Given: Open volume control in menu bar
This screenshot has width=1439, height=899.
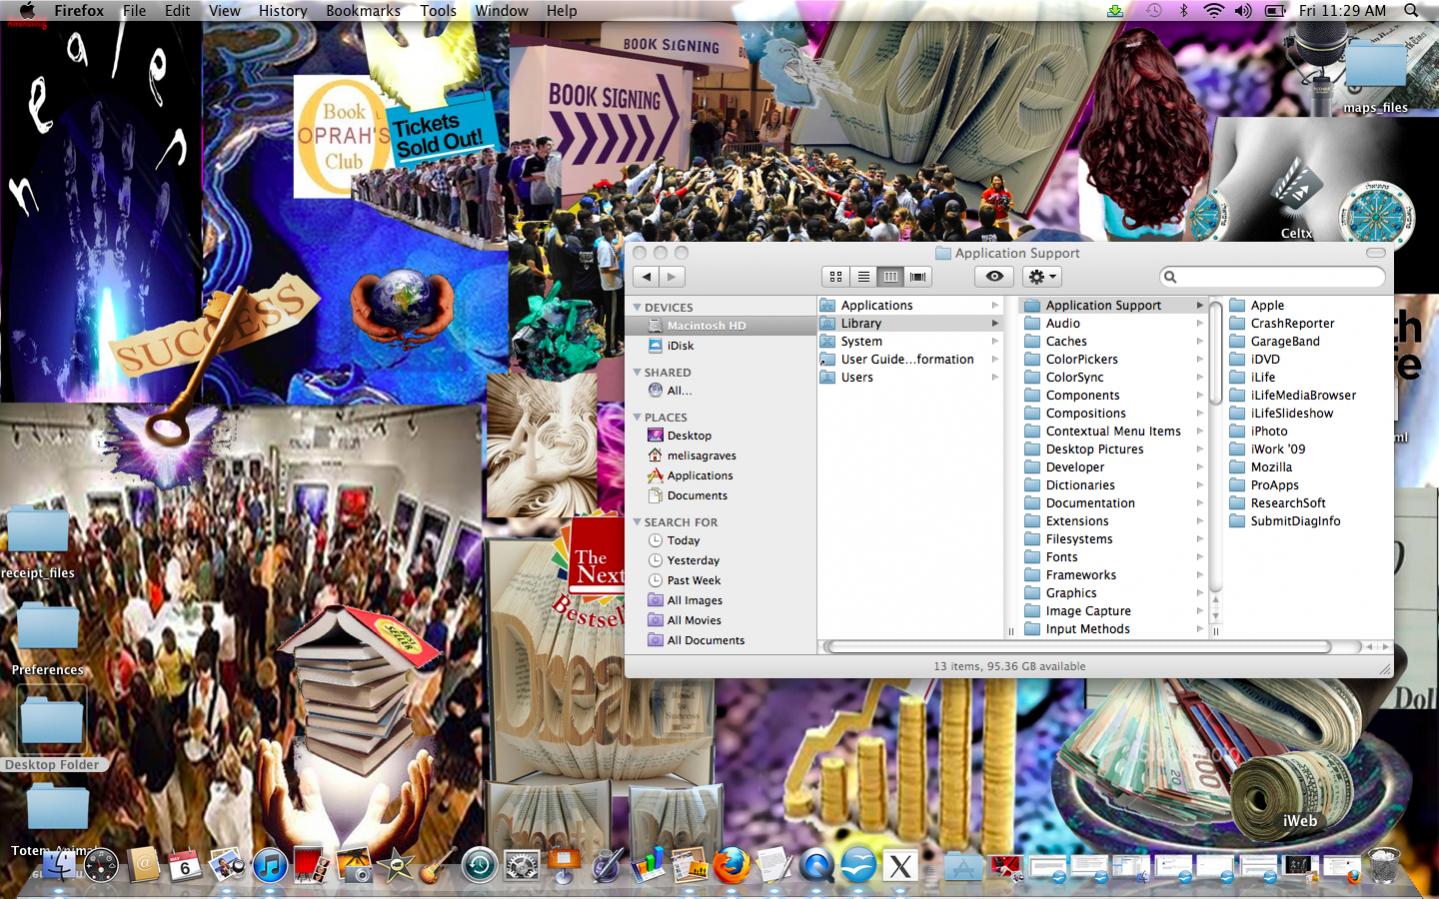Looking at the screenshot, I should point(1243,11).
